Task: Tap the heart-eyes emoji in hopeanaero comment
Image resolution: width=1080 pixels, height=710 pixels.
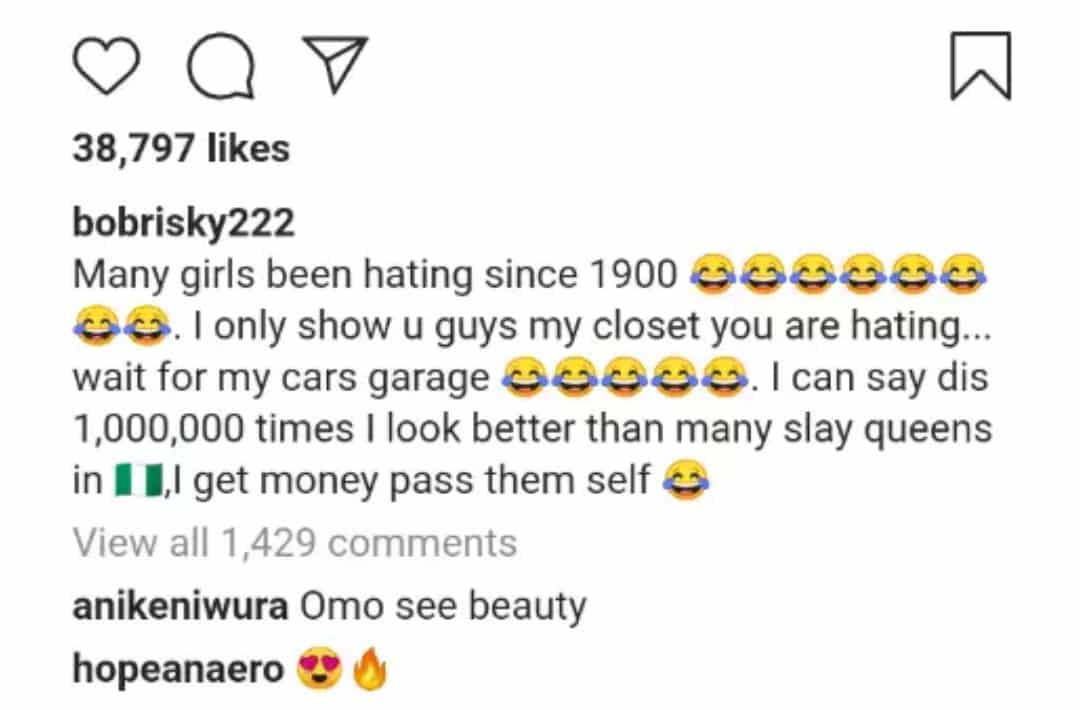Action: tap(319, 668)
